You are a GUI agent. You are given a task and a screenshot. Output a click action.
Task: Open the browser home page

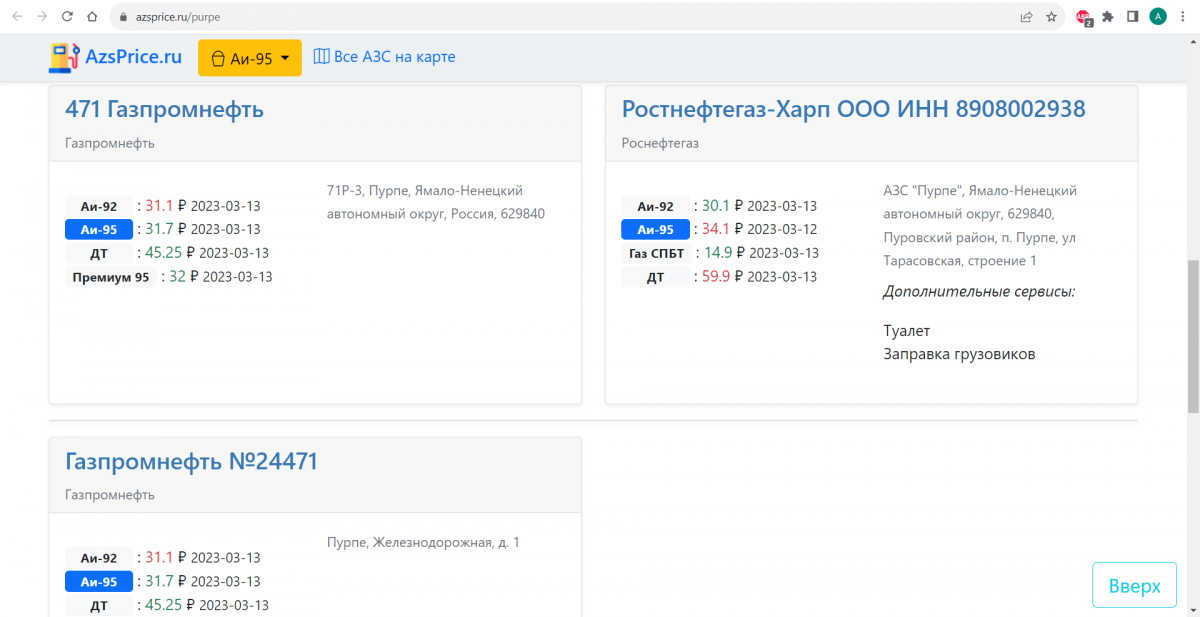coord(92,16)
